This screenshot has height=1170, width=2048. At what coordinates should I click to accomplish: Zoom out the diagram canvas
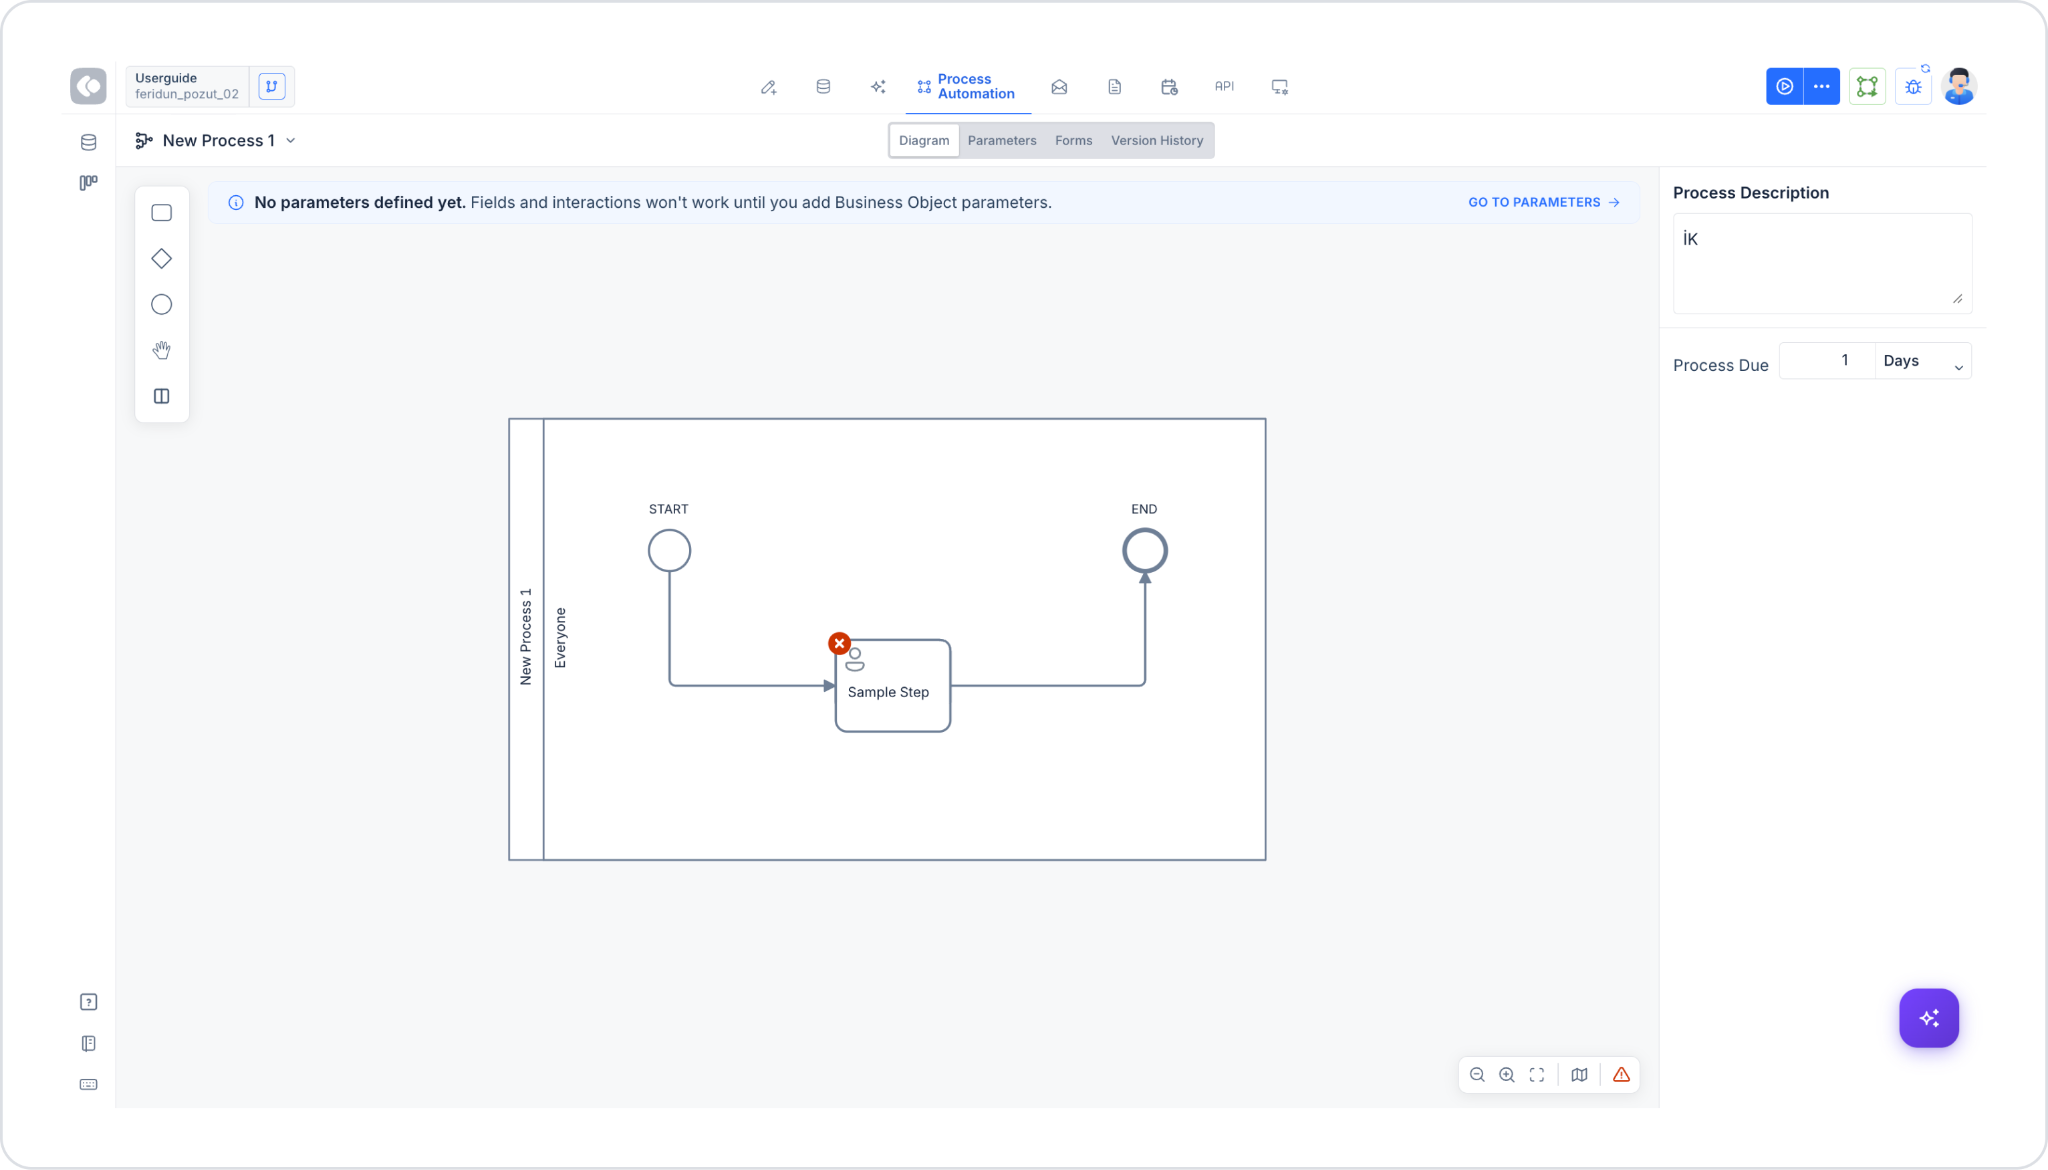(1477, 1075)
